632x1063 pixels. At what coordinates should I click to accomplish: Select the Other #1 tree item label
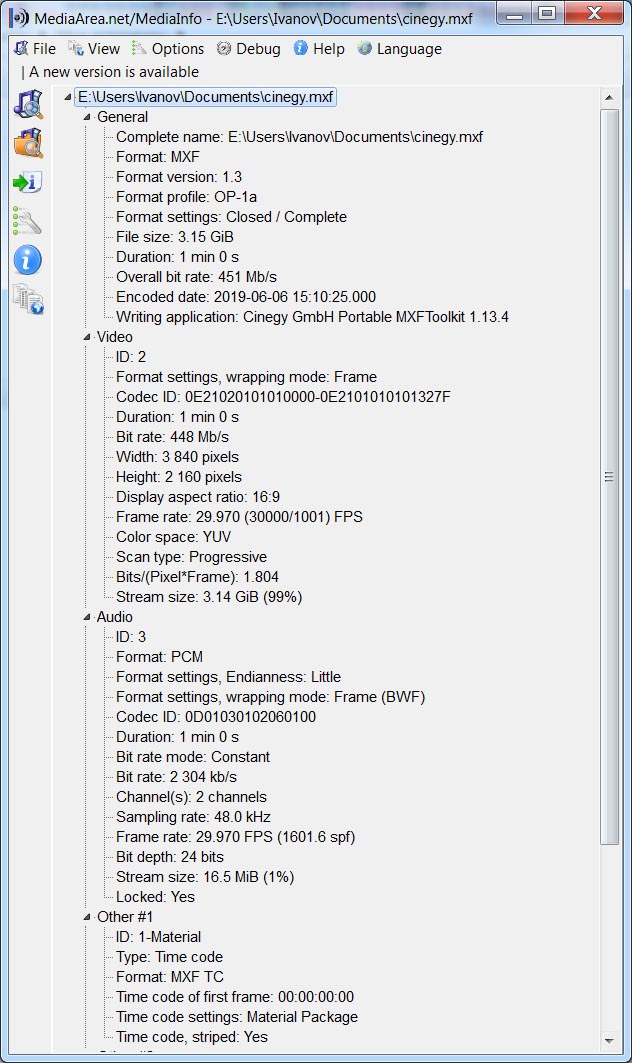[x=125, y=917]
